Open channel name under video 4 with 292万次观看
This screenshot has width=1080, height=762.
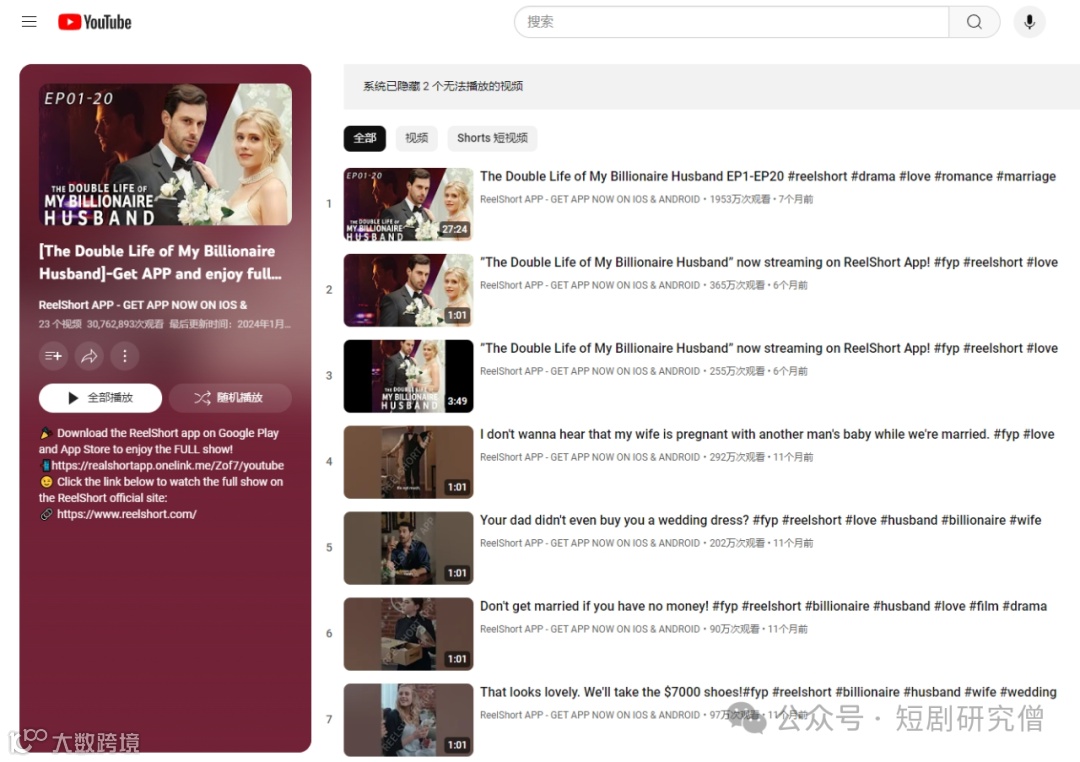(590, 457)
